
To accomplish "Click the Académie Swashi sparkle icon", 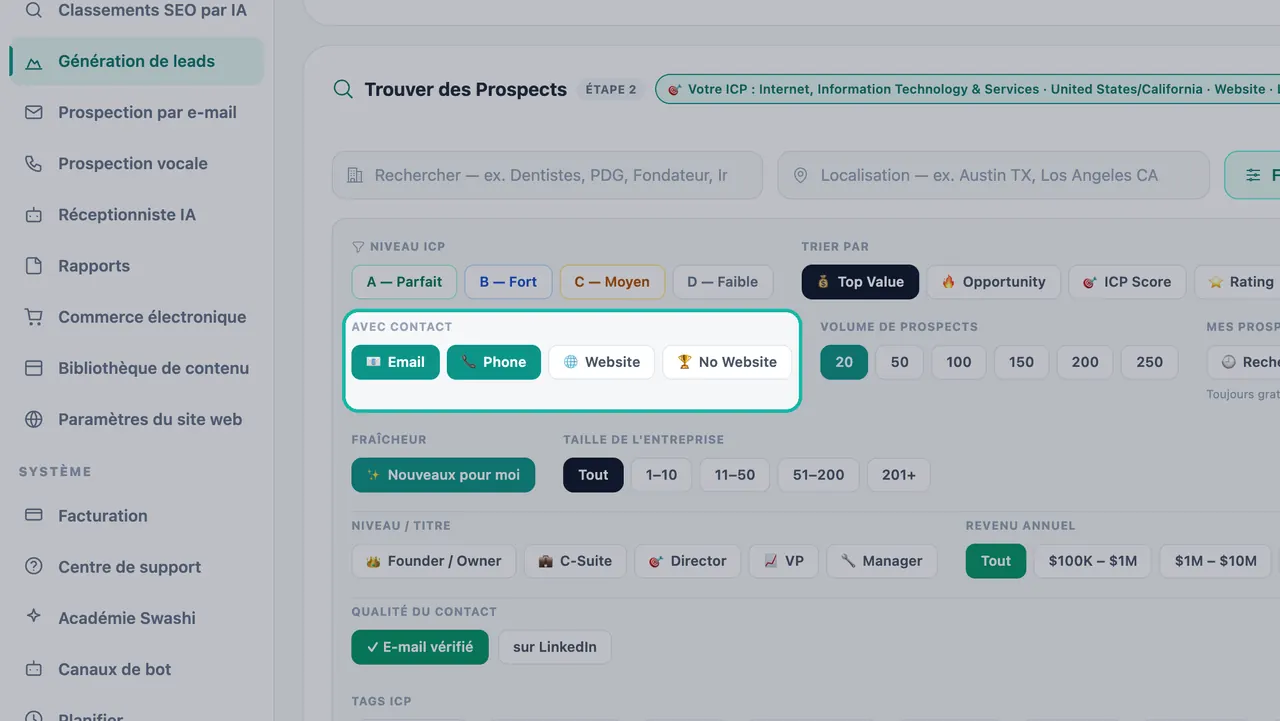I will pos(34,617).
